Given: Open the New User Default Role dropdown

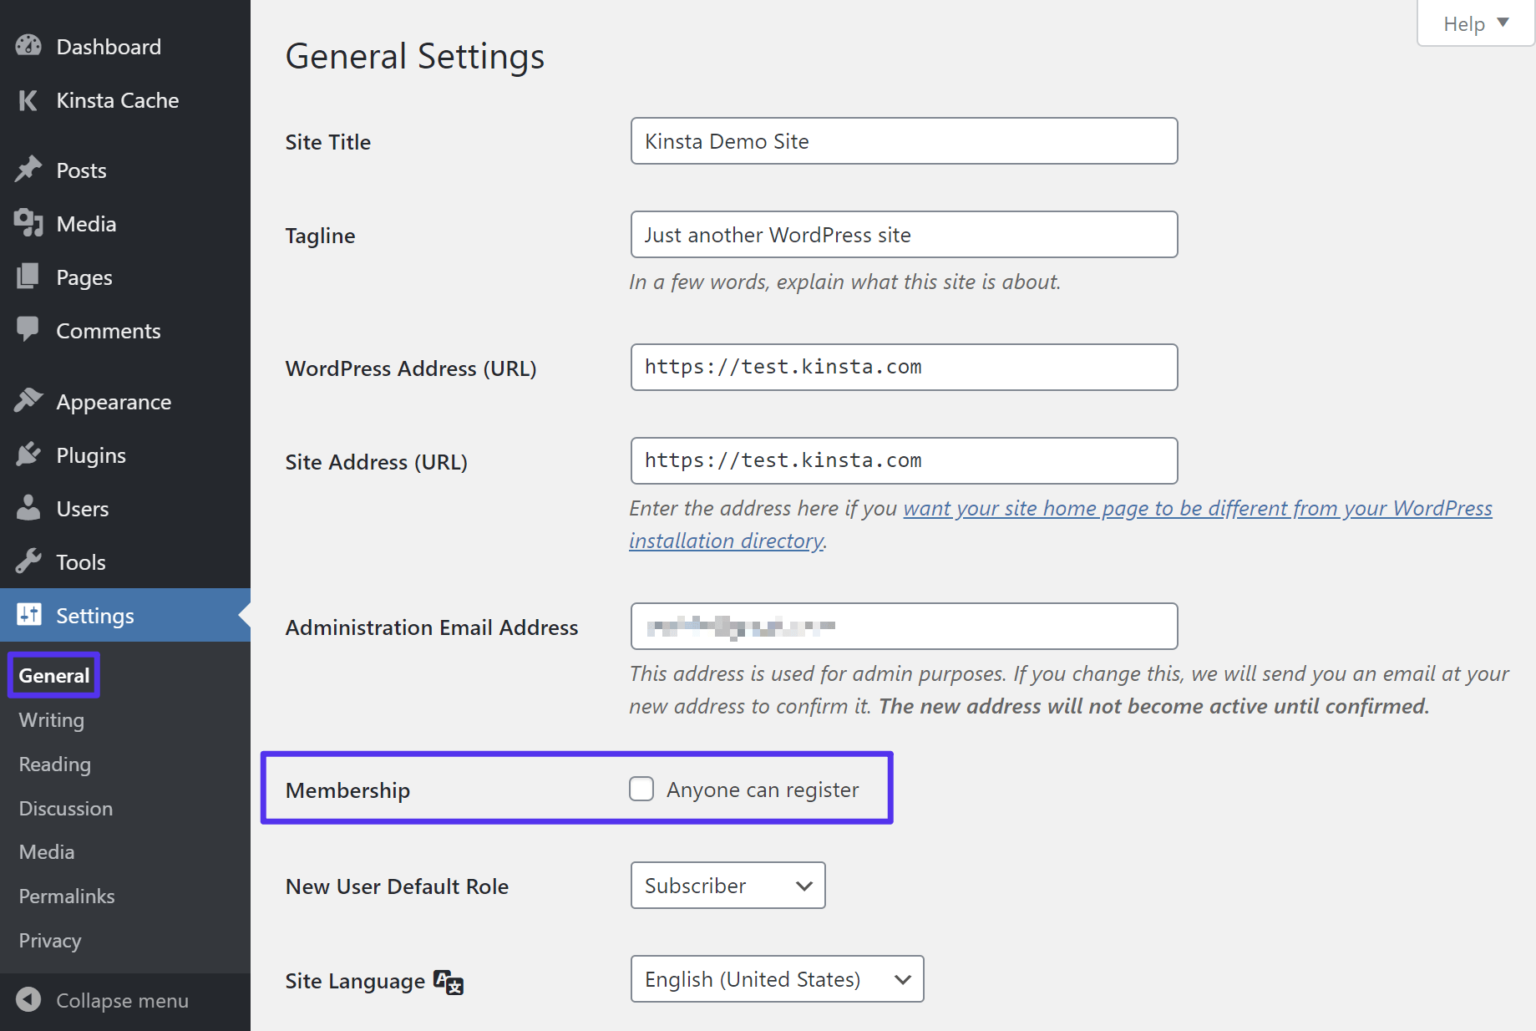Looking at the screenshot, I should click(x=727, y=885).
